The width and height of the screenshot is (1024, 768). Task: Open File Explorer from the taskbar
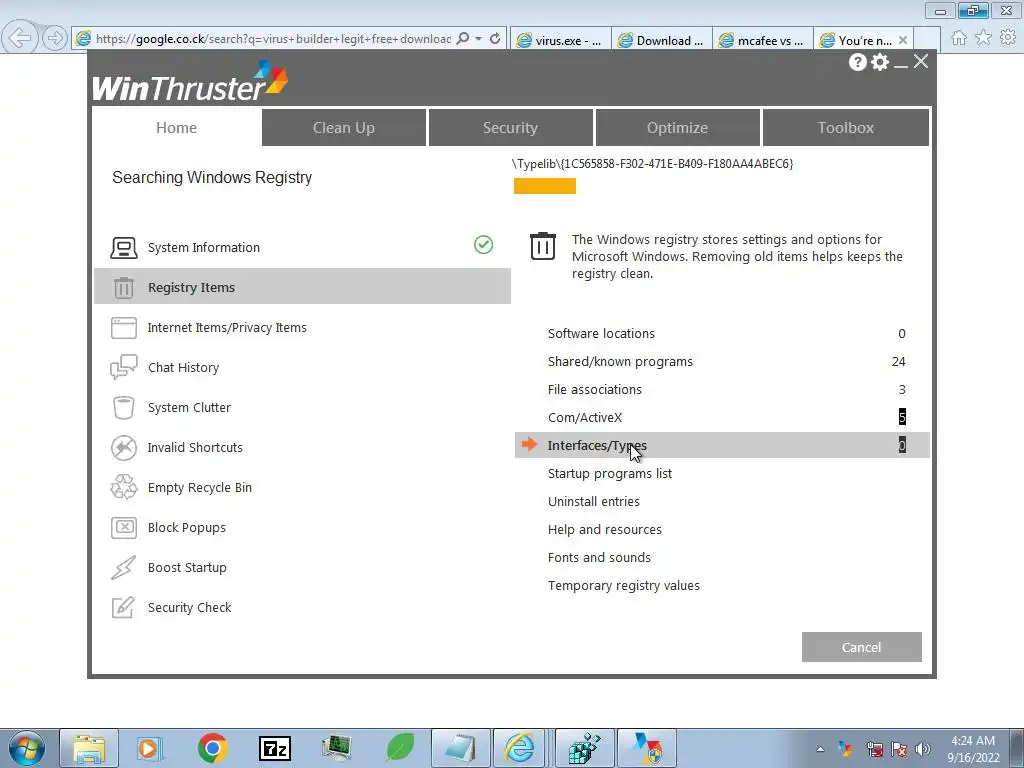(x=89, y=748)
